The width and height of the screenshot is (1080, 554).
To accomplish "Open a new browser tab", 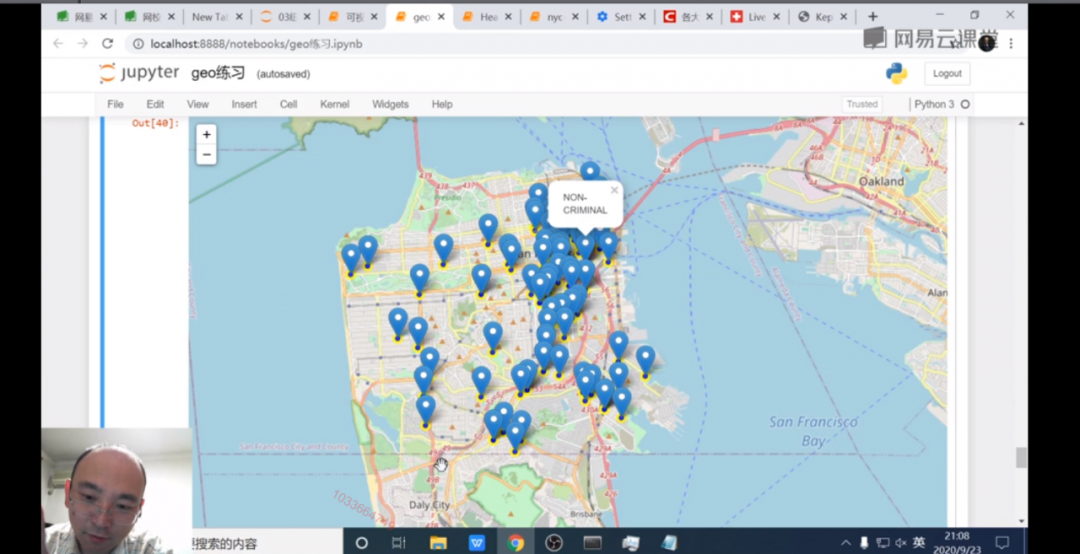I will tap(872, 17).
